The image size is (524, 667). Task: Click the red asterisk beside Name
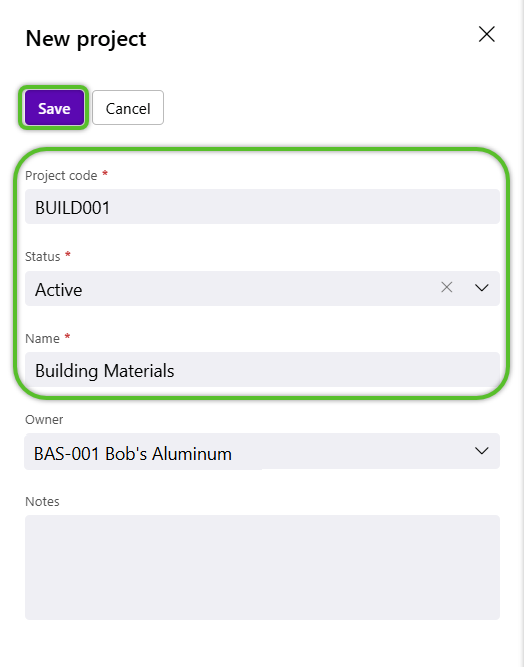67,336
